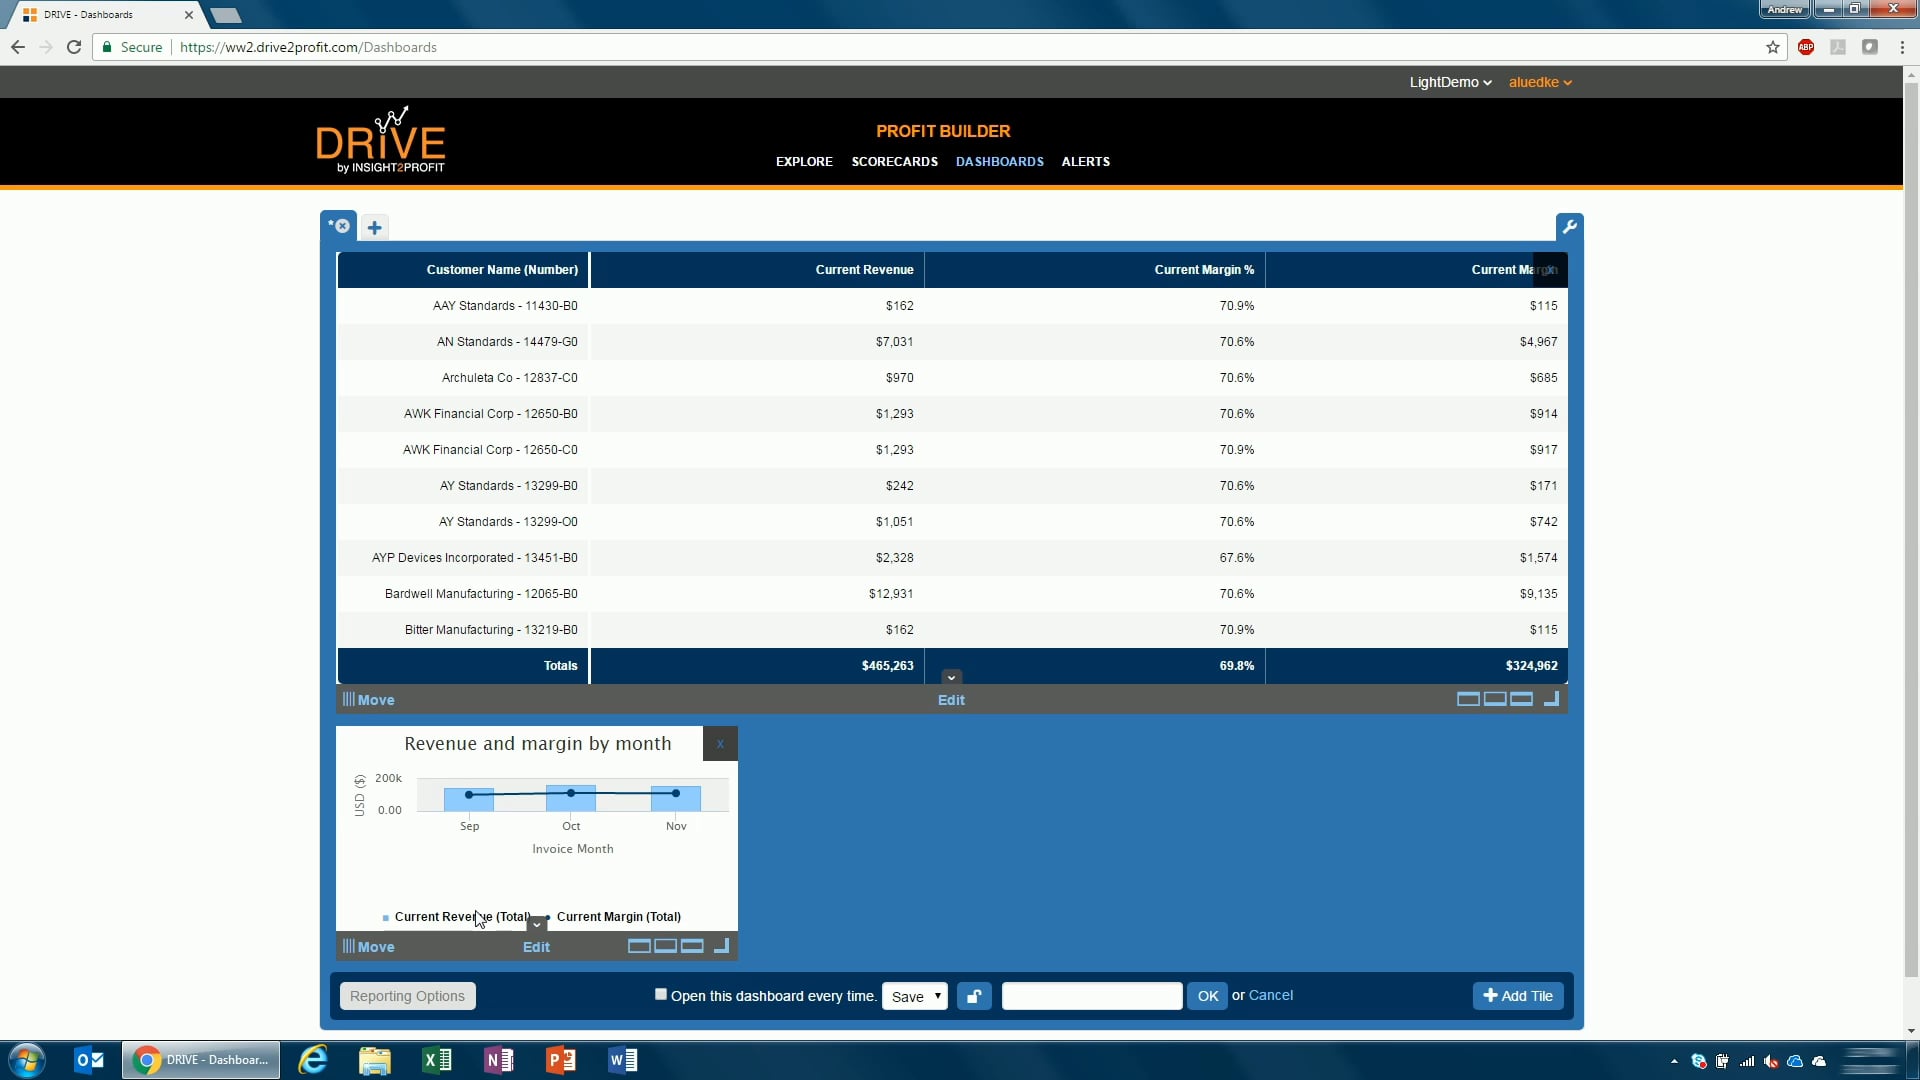Expand the tile to full size corner icon
Screen dimensions: 1920x1080
pyautogui.click(x=1553, y=699)
